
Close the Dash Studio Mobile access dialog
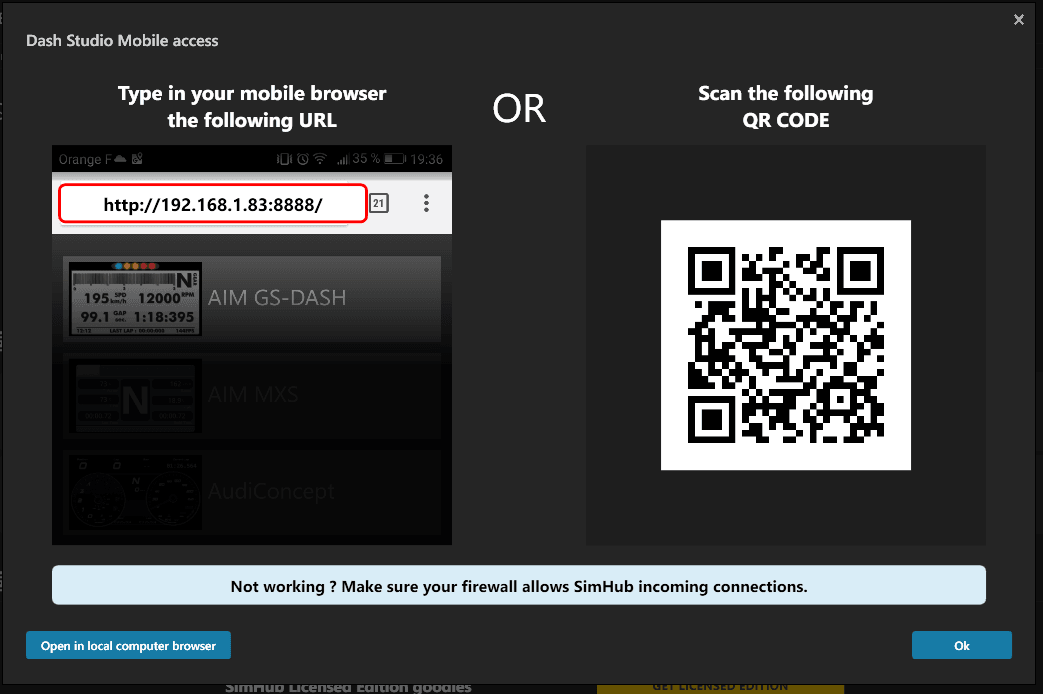[x=1018, y=19]
